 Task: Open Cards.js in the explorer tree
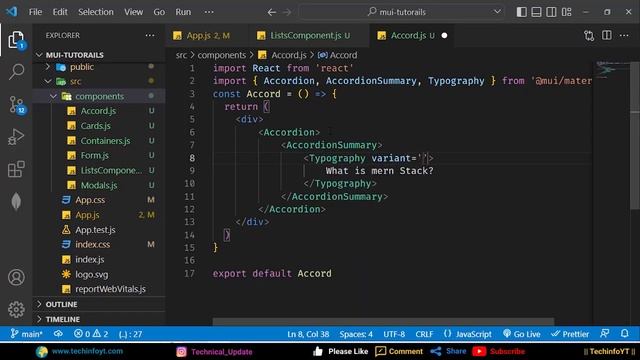(96, 126)
